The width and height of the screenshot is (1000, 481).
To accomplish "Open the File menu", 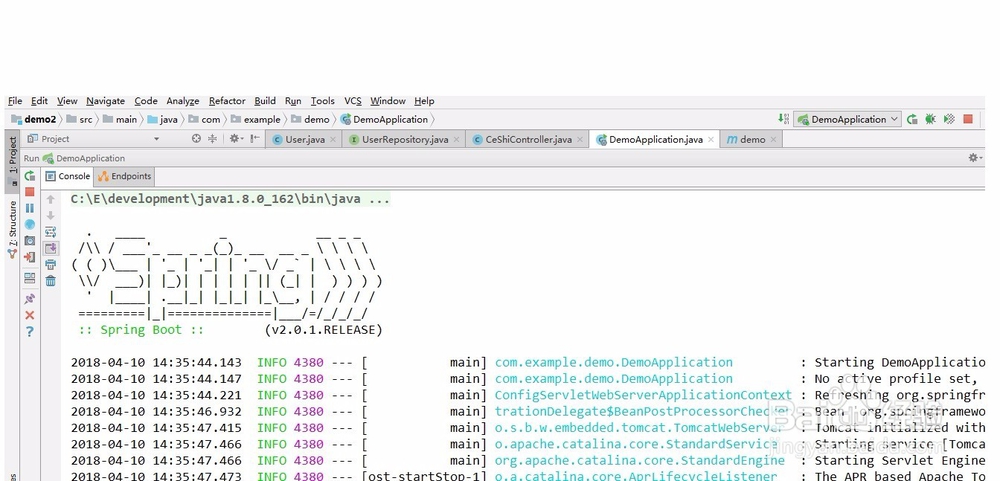I will point(15,101).
